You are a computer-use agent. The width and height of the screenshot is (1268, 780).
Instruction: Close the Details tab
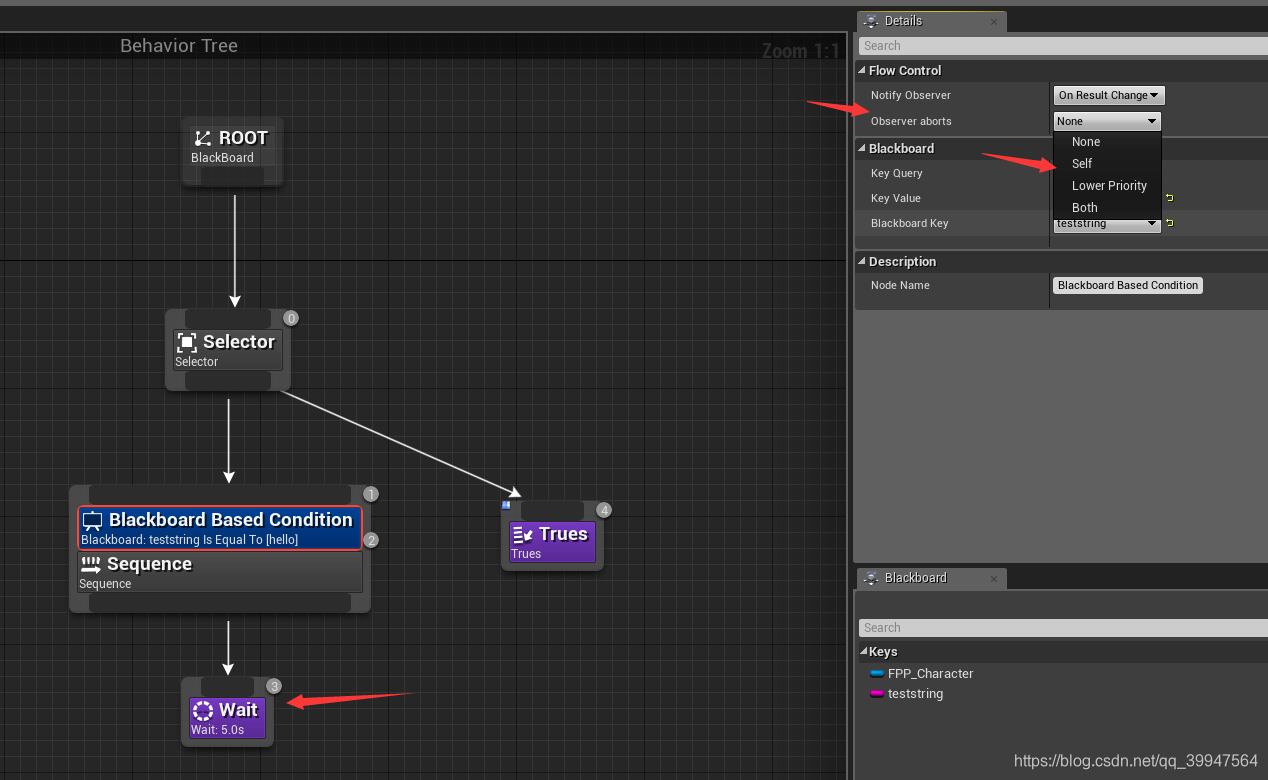tap(994, 21)
